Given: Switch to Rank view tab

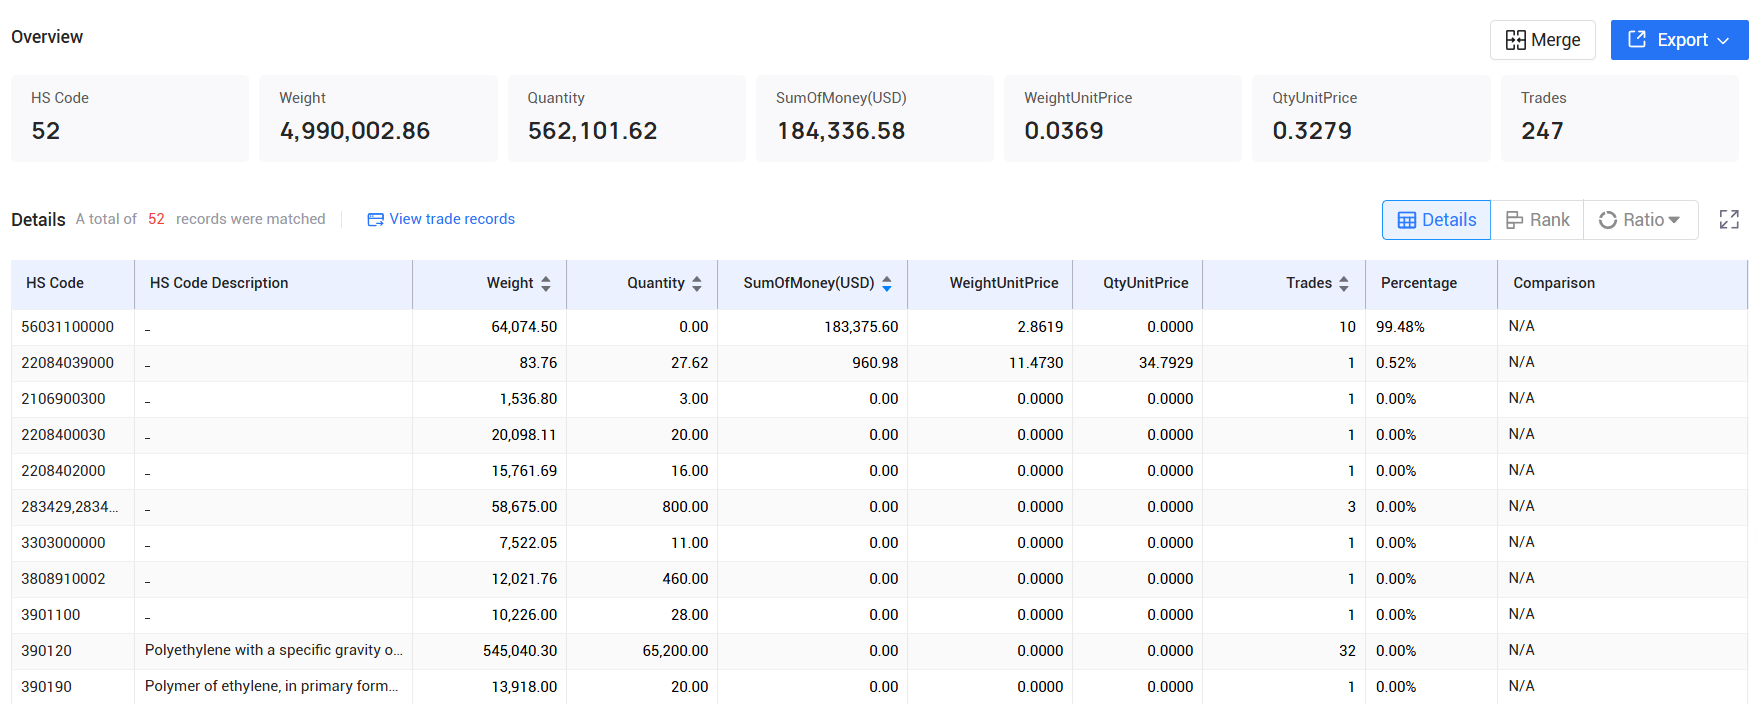Looking at the screenshot, I should pyautogui.click(x=1537, y=220).
